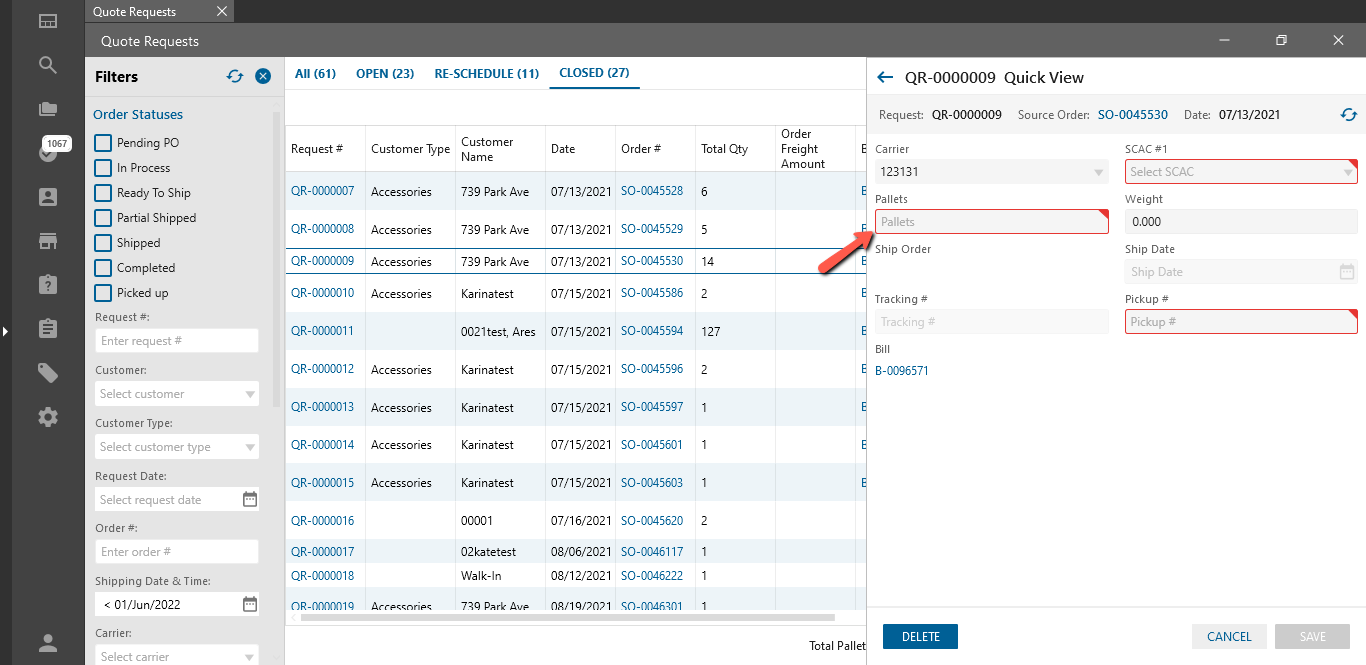Image resolution: width=1366 pixels, height=665 pixels.
Task: Clear filters with the round X icon
Action: pyautogui.click(x=263, y=76)
